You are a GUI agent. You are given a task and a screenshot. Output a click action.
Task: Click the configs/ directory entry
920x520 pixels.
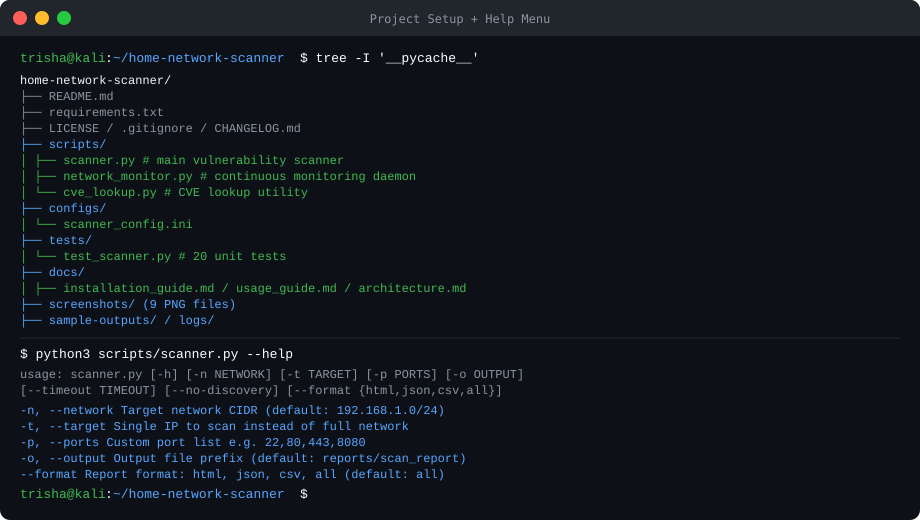pyautogui.click(x=77, y=208)
